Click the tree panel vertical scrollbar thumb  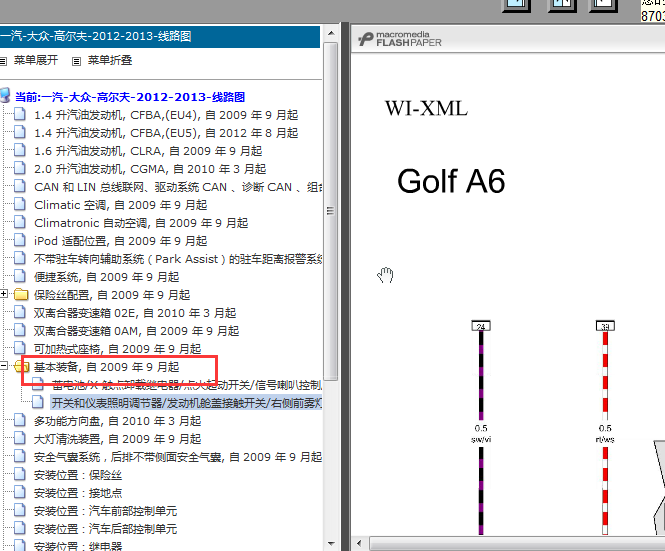click(x=331, y=211)
